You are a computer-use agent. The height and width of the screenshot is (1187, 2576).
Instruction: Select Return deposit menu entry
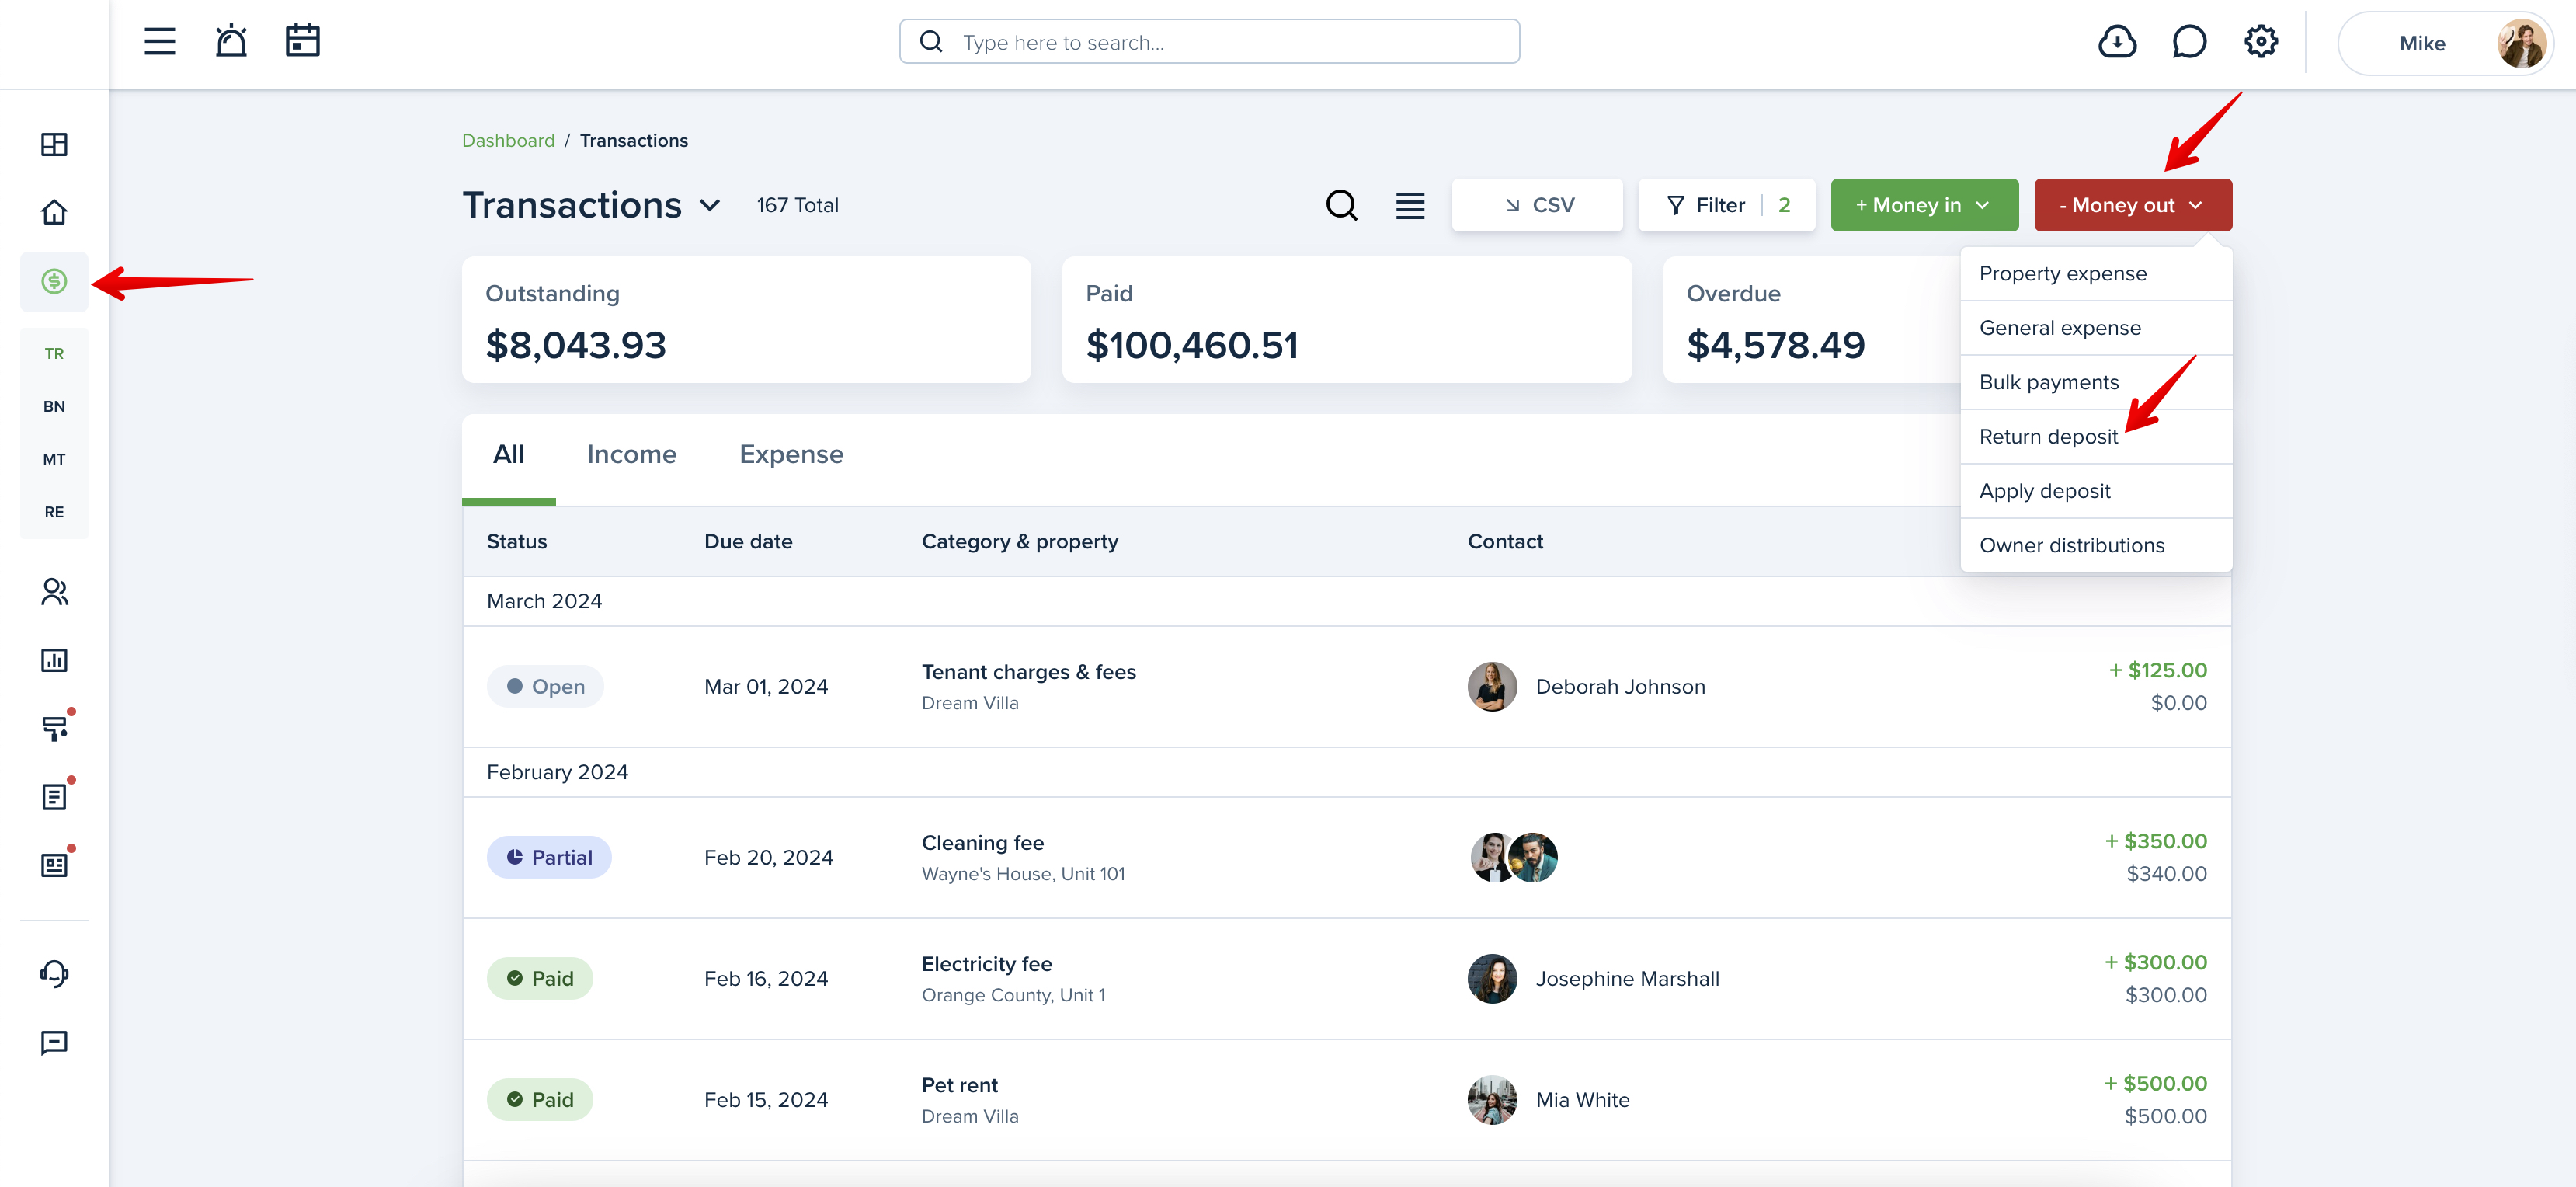[2096, 437]
